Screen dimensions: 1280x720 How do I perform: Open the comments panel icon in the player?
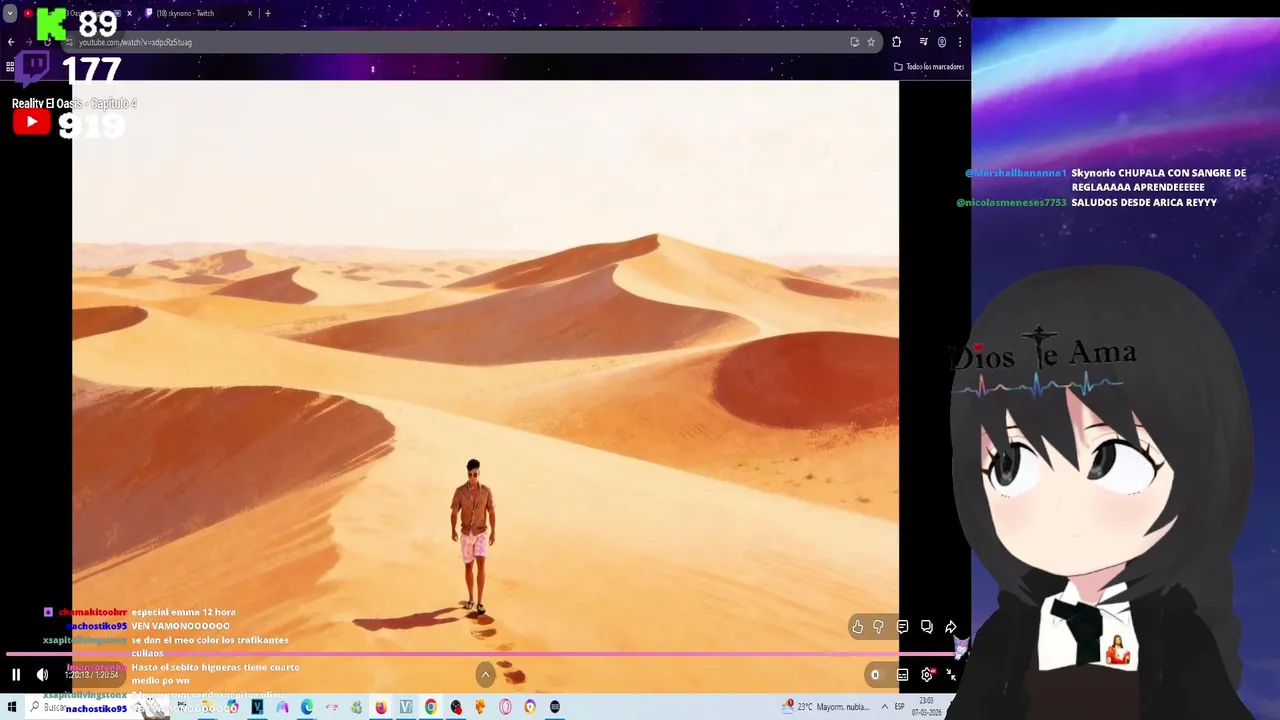[x=902, y=627]
